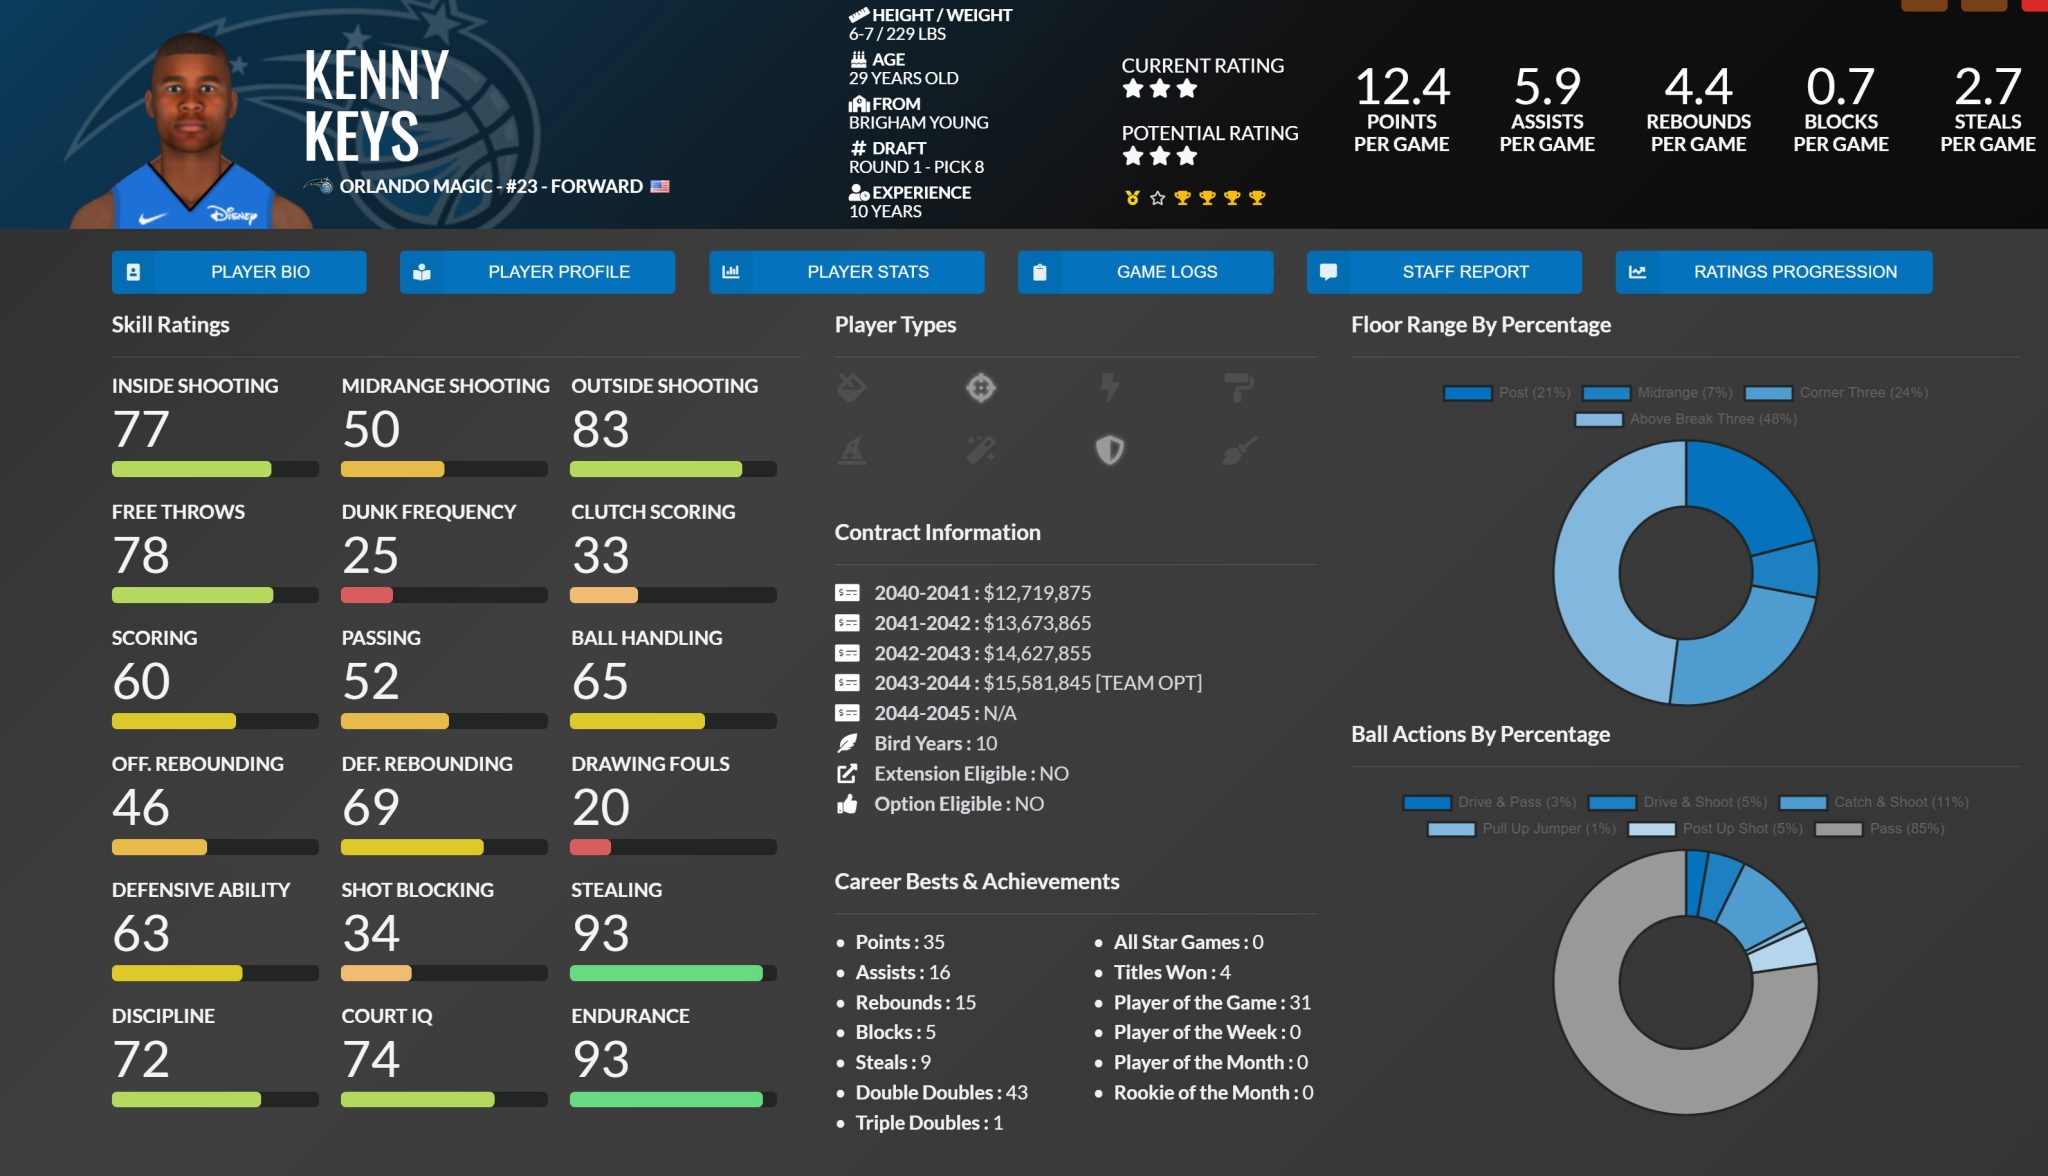
Task: Toggle Catch & Shoot legend entry
Action: click(1874, 803)
